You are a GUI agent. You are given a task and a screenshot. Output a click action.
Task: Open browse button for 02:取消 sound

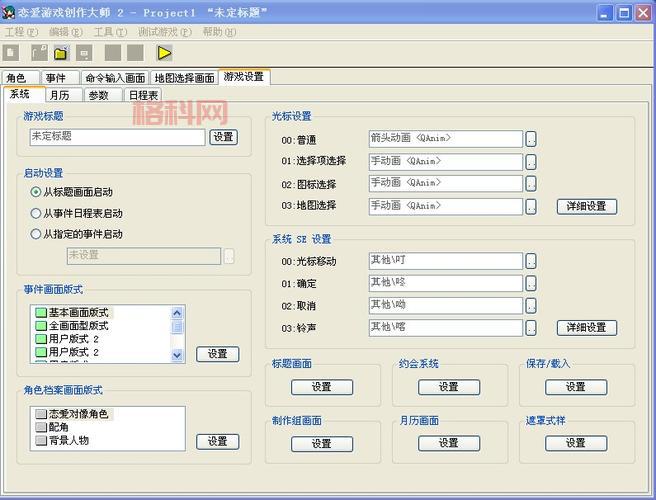[531, 305]
